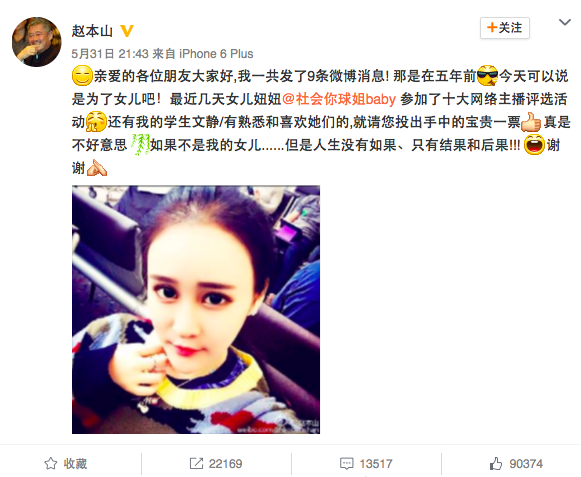Click the 赵本山 profile avatar
This screenshot has width=581, height=477.
(x=37, y=42)
